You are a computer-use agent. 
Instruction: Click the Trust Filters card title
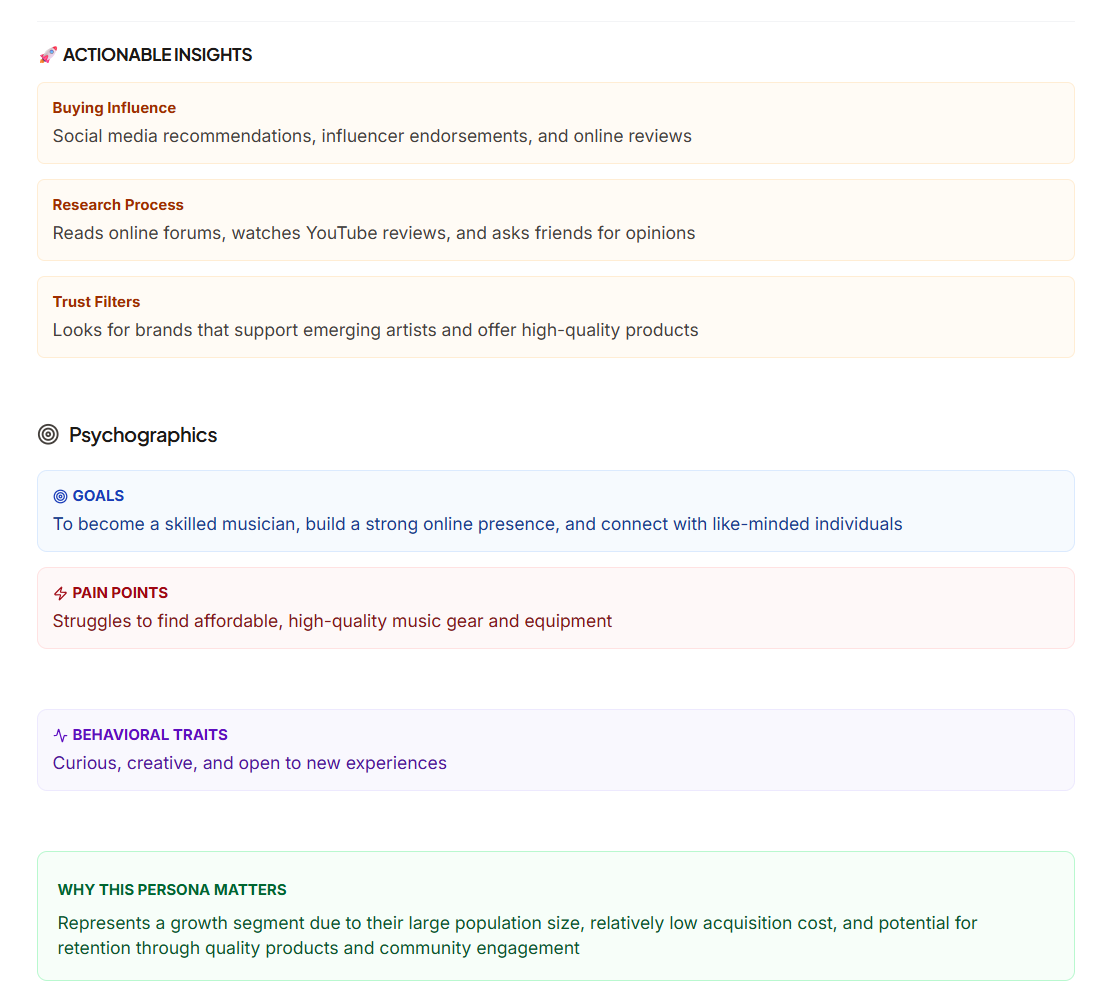click(96, 301)
